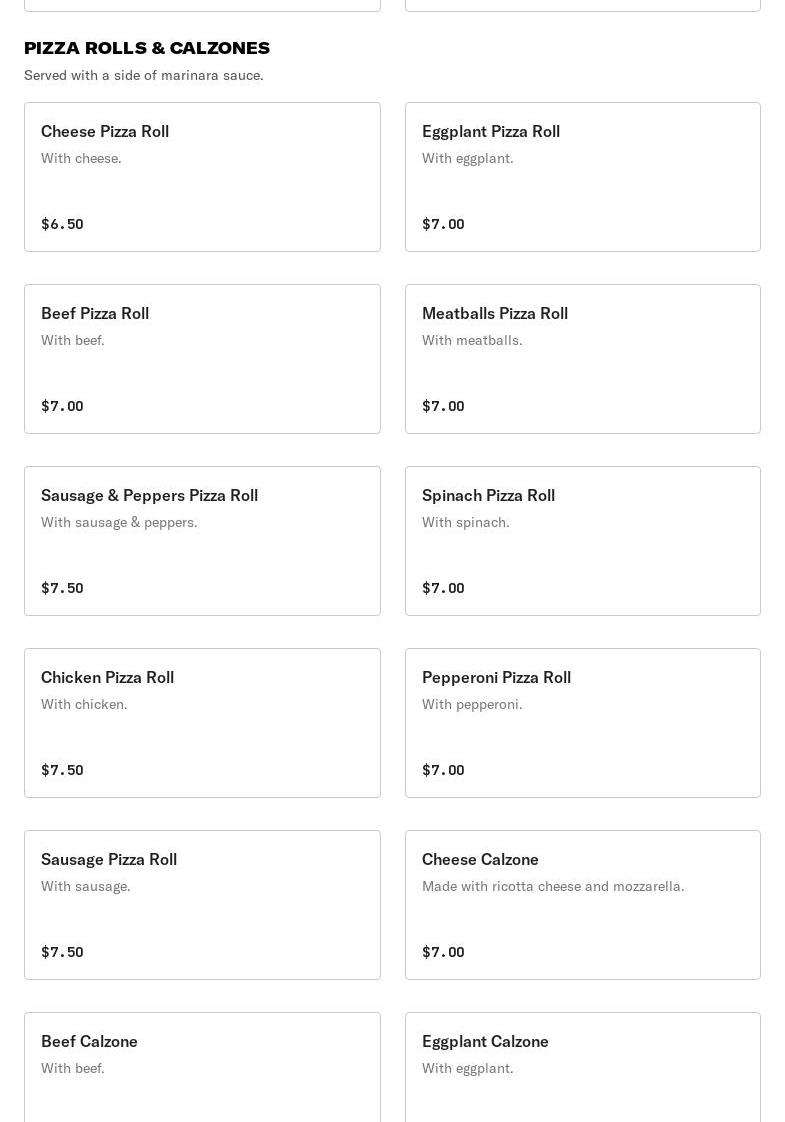
Task: Select the Beef Calzone card
Action: point(202,1066)
